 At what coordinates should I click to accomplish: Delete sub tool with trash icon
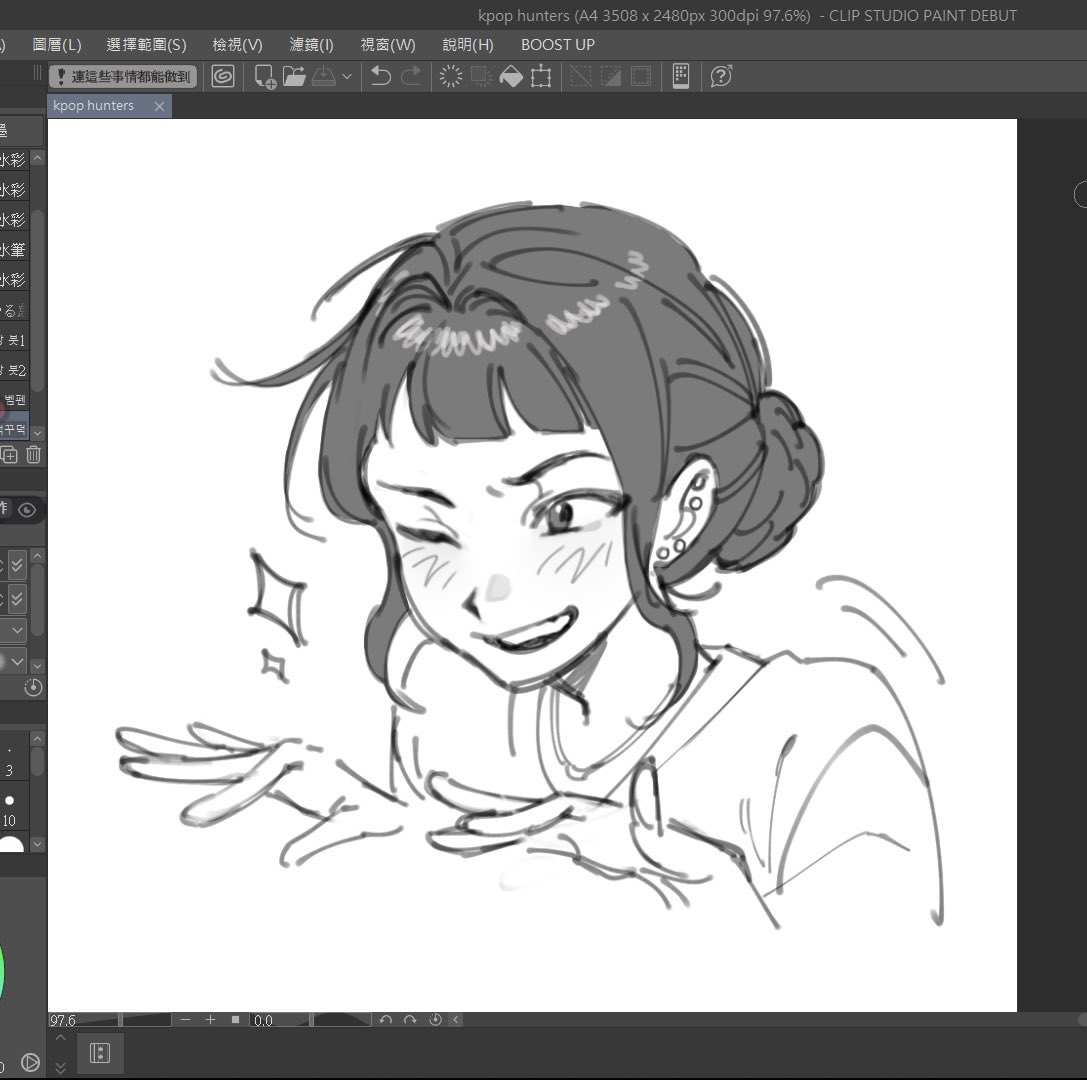[33, 455]
